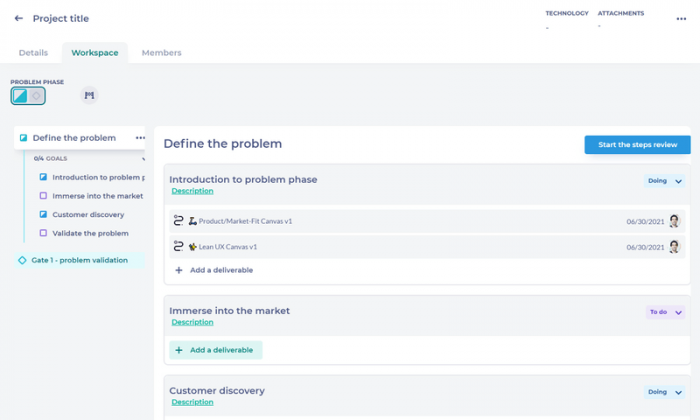Image resolution: width=700 pixels, height=420 pixels.
Task: Toggle the Problem Phase gate diamond icon
Action: [x=36, y=96]
